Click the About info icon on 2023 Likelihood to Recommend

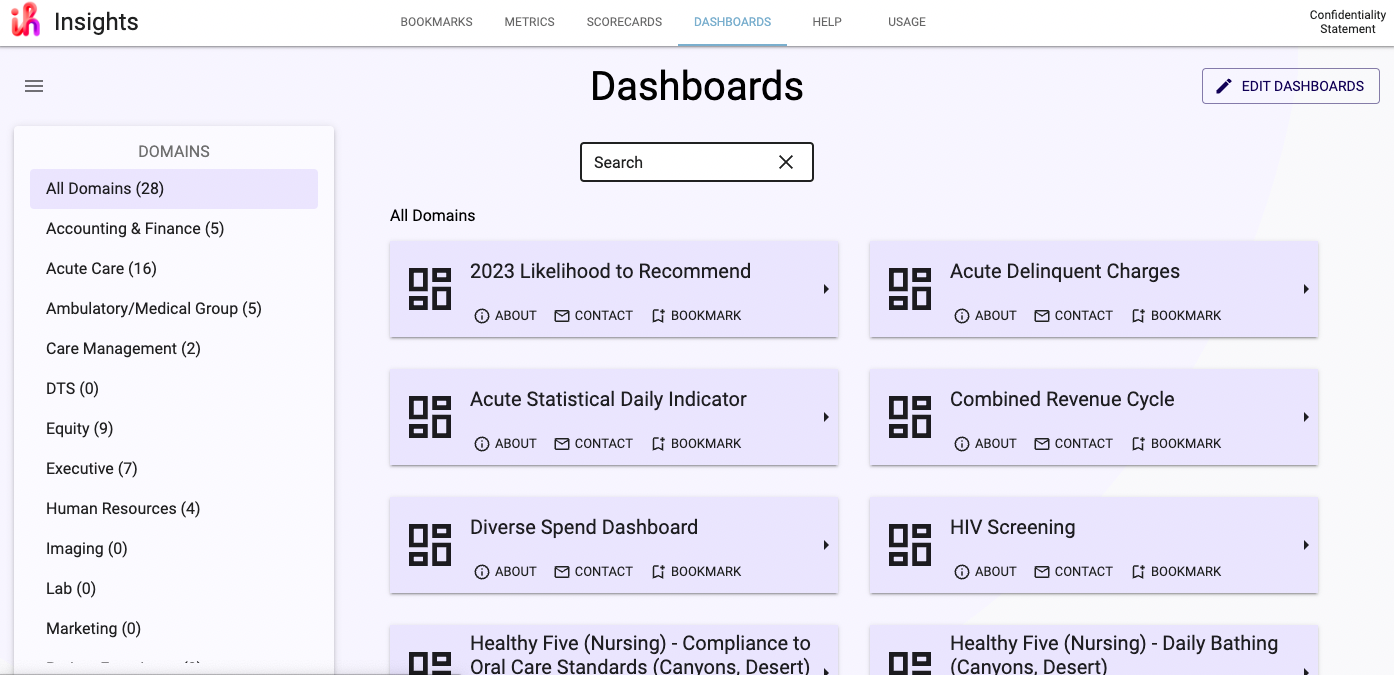(481, 315)
